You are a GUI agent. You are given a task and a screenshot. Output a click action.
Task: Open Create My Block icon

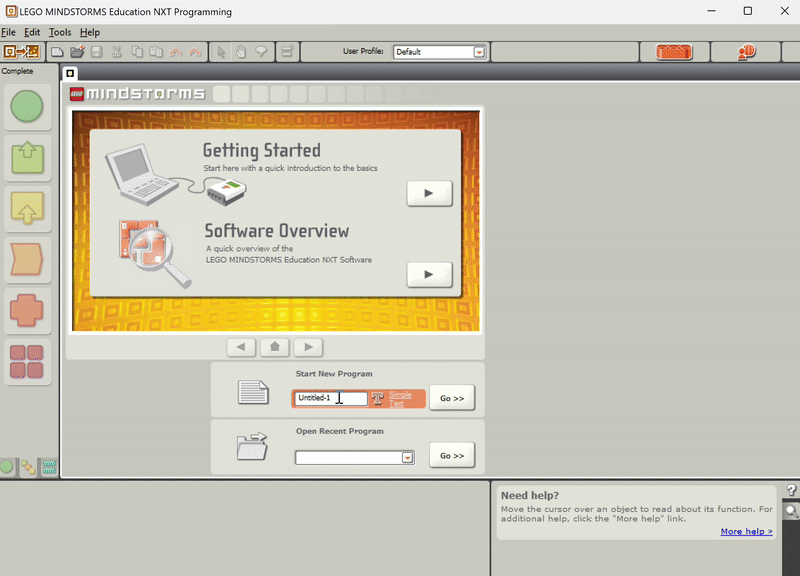[x=287, y=52]
